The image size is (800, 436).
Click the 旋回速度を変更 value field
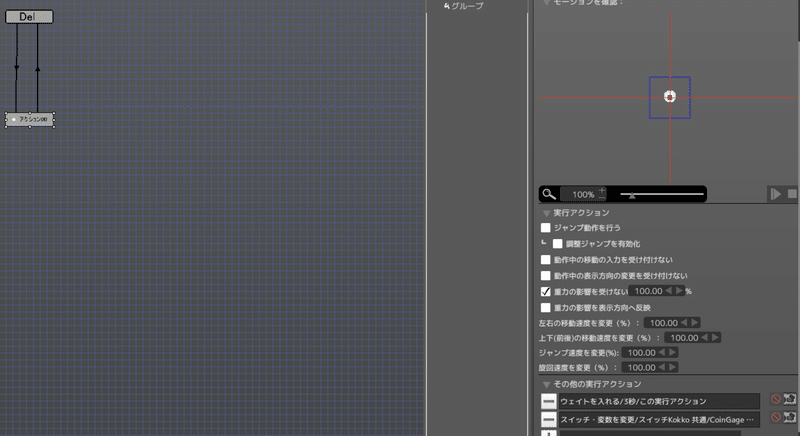640,367
